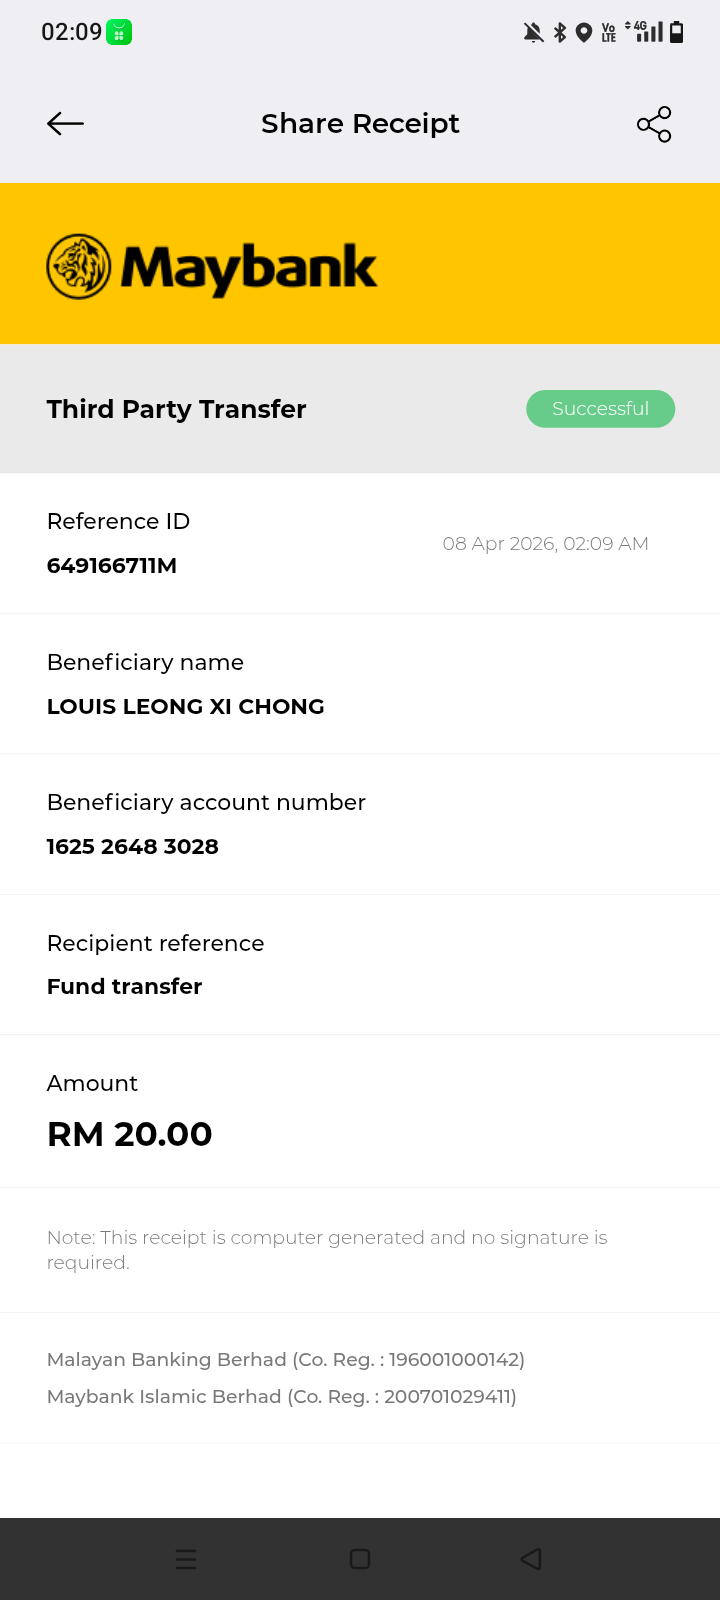Viewport: 720px width, 1600px height.
Task: Tap the Android home button icon
Action: pos(360,1559)
